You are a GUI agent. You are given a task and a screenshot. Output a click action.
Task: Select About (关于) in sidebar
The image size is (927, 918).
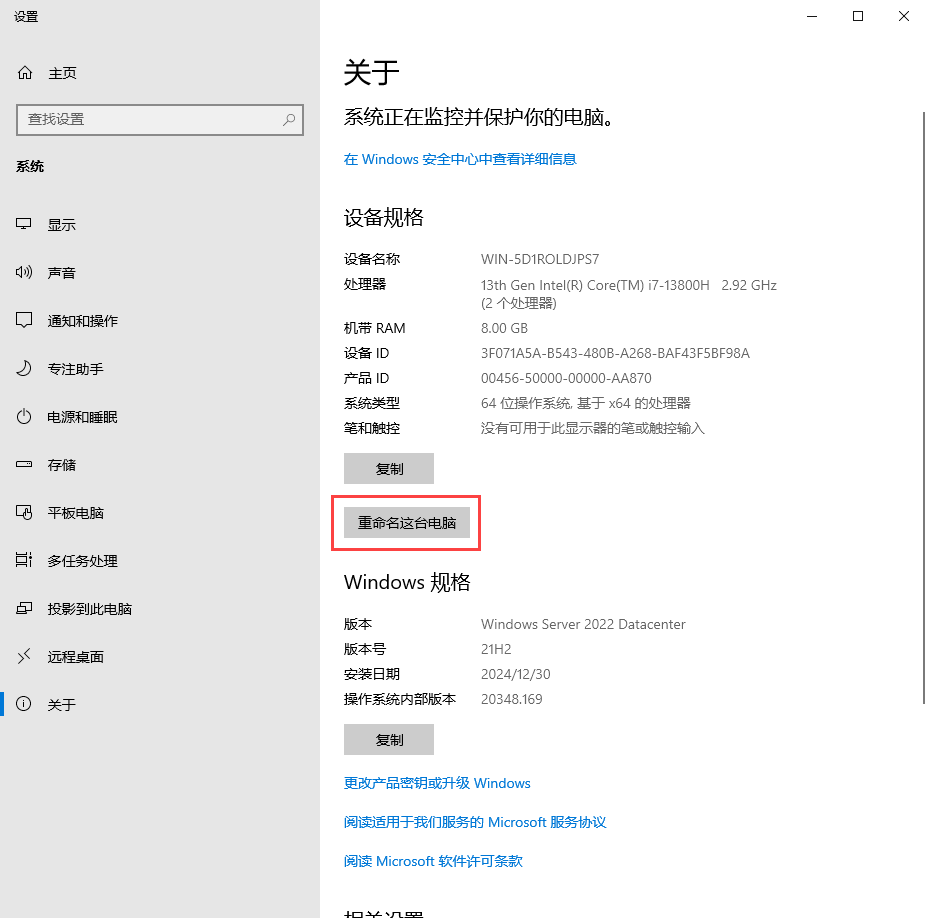(61, 705)
